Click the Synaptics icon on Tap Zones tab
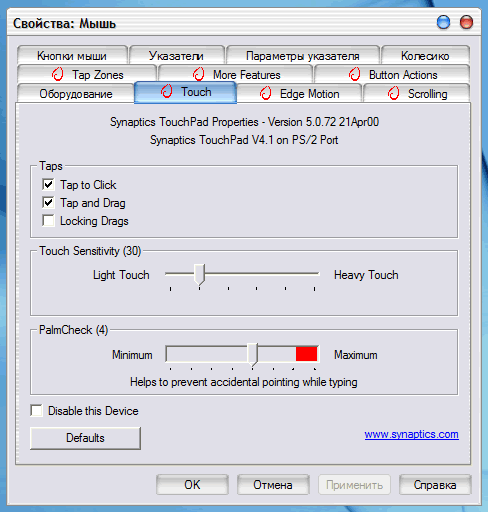Screen dimensions: 488x512 point(58,74)
